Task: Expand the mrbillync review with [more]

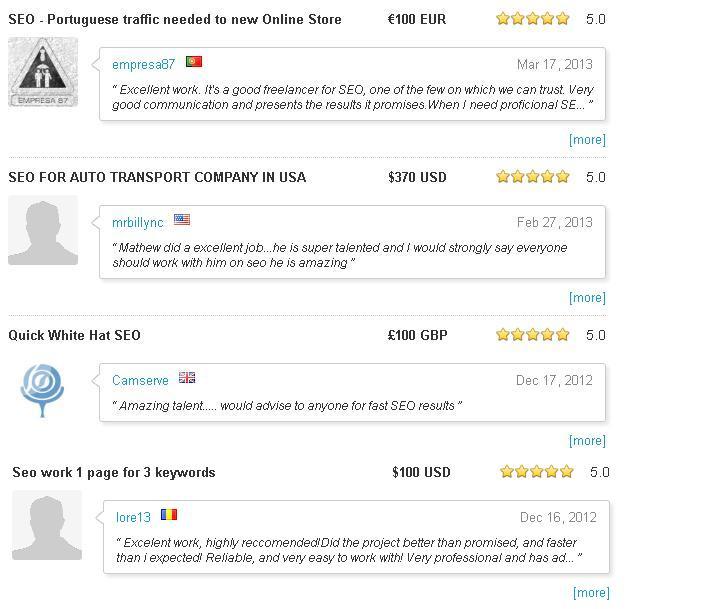Action: click(587, 298)
